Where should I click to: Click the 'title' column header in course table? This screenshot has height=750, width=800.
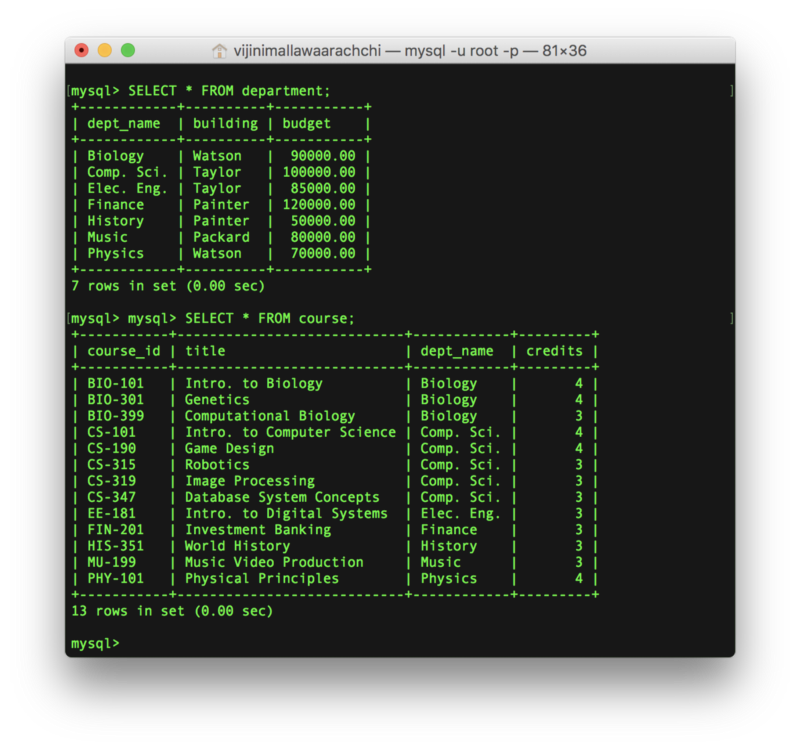coord(205,351)
